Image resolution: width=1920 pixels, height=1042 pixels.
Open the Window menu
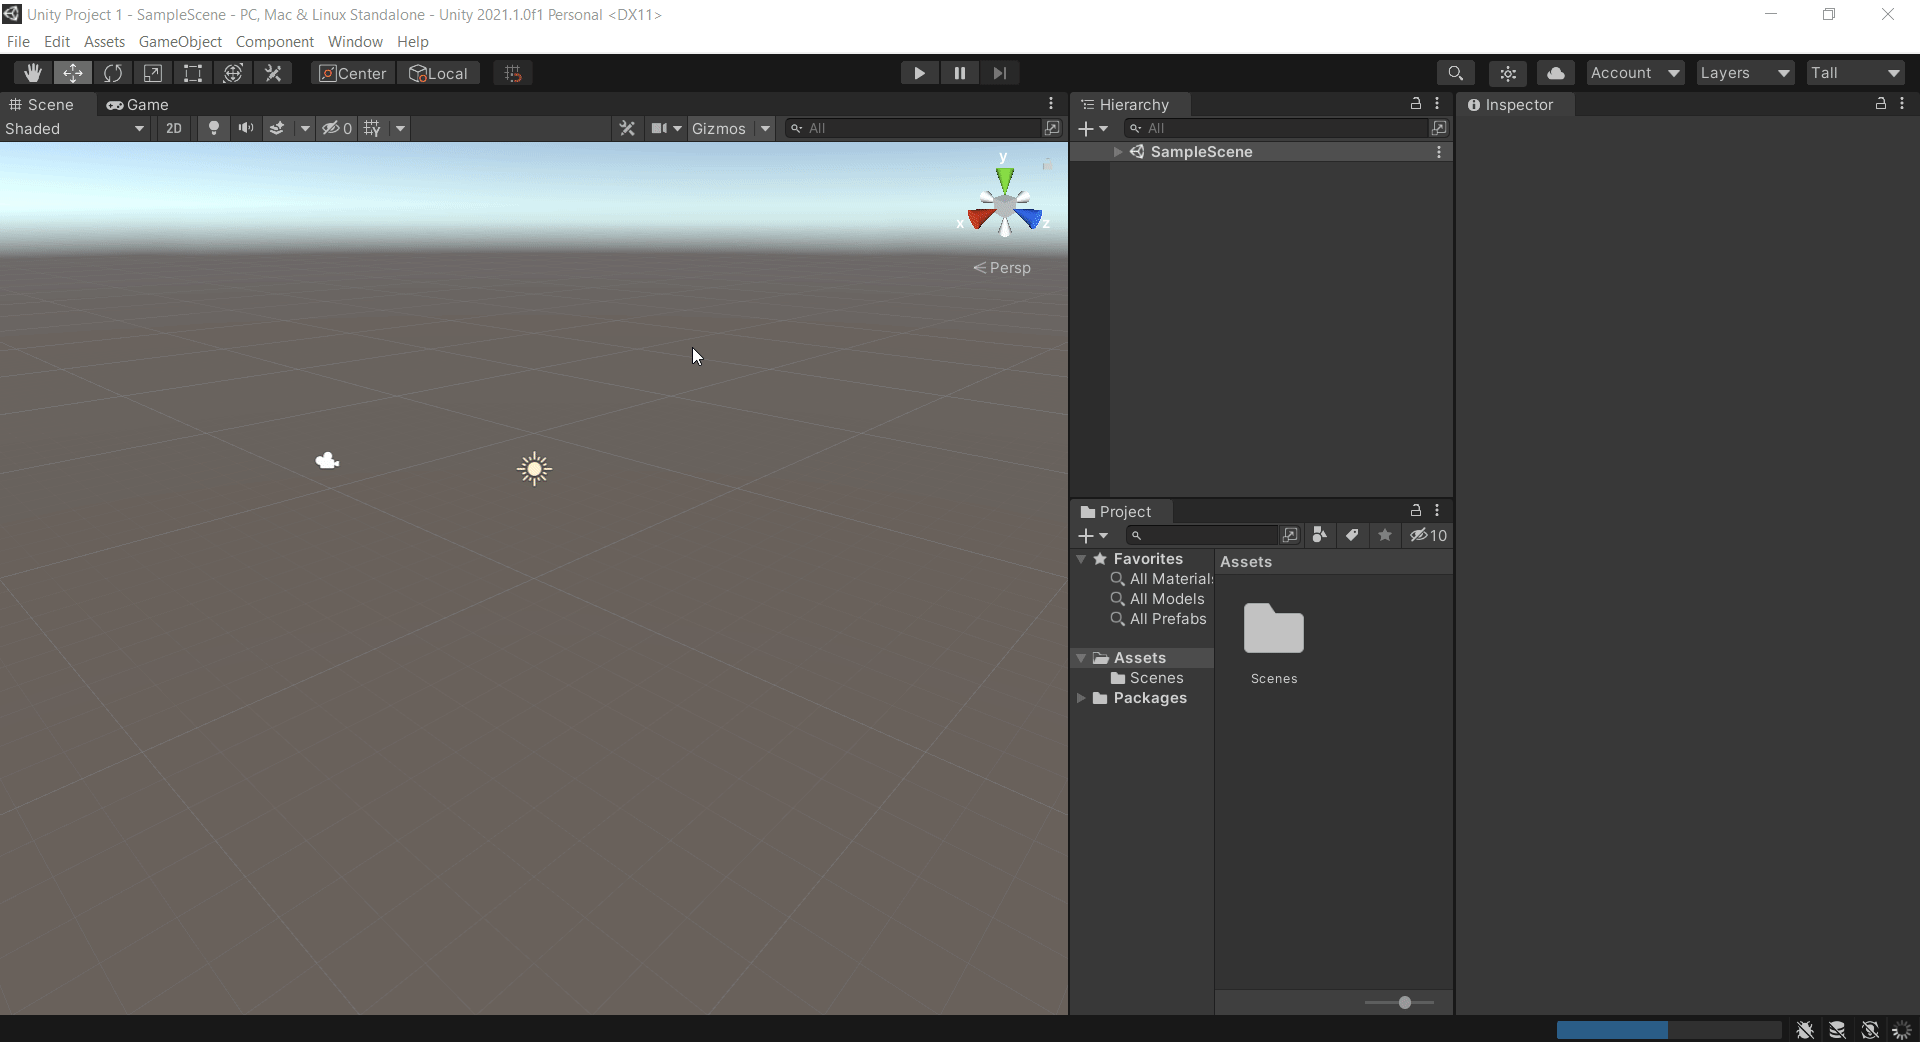click(355, 41)
